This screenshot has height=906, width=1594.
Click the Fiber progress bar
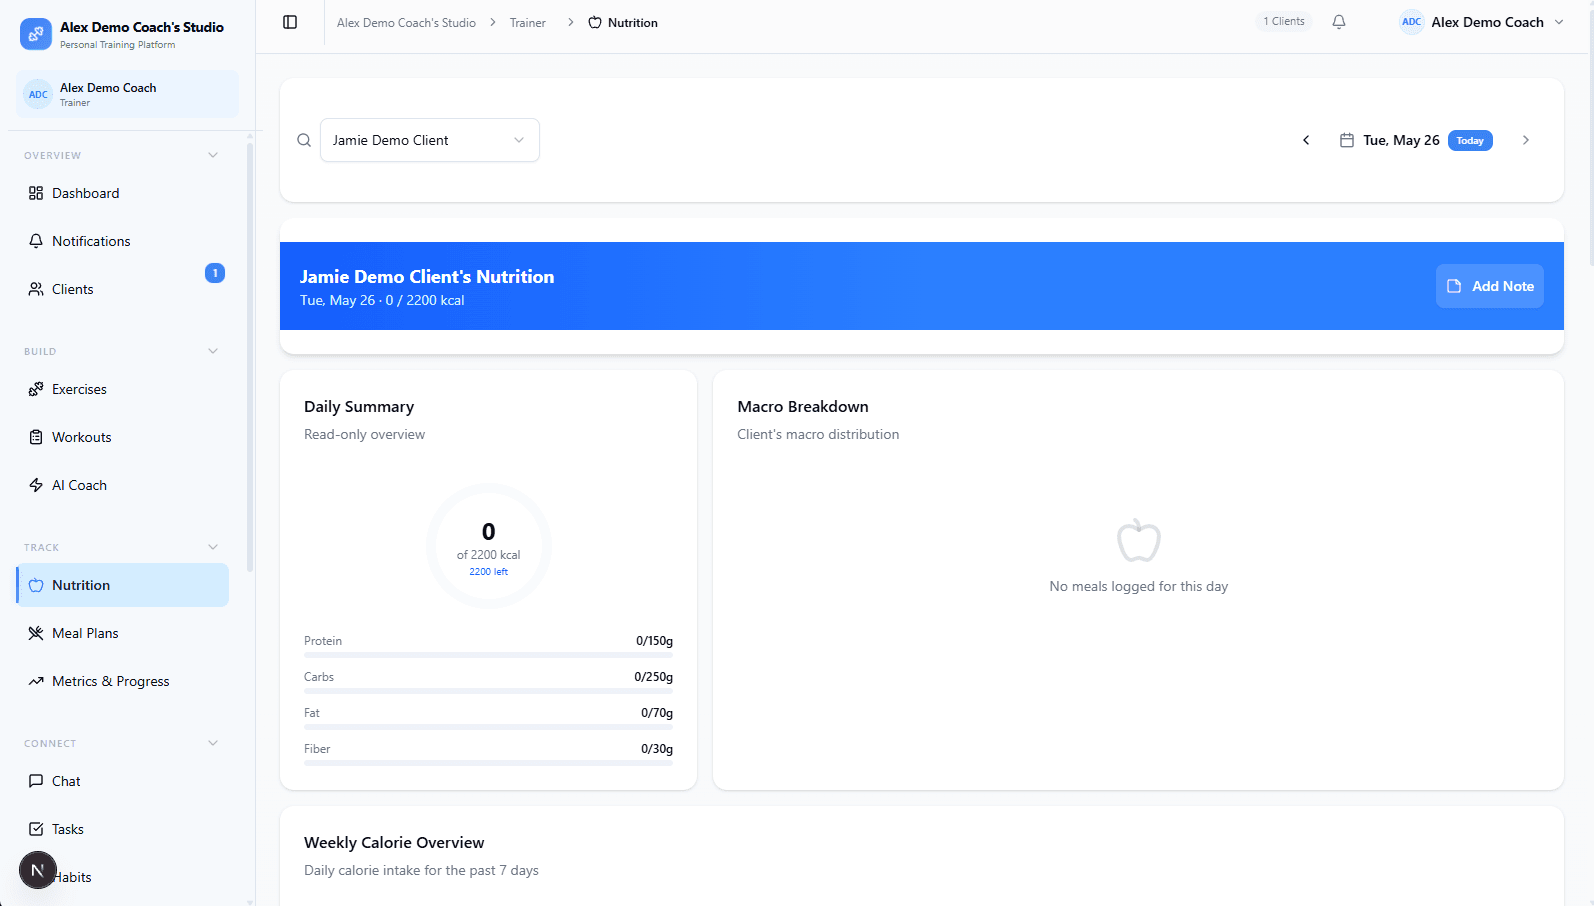pyautogui.click(x=488, y=763)
